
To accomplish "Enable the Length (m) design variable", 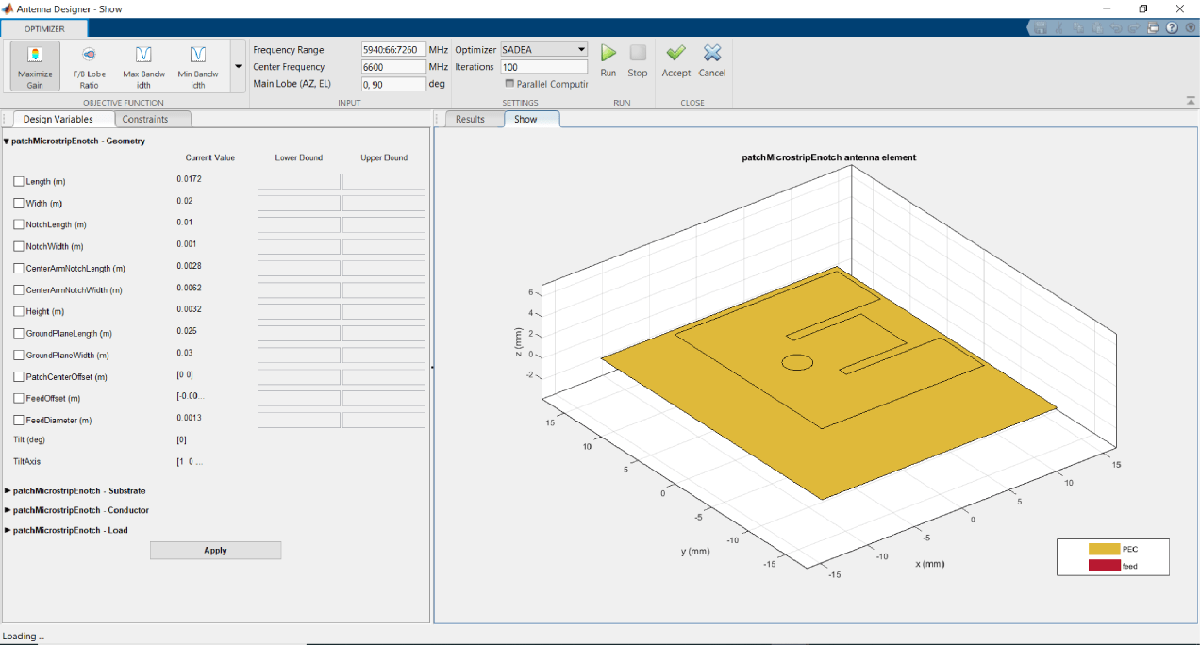I will tap(19, 181).
